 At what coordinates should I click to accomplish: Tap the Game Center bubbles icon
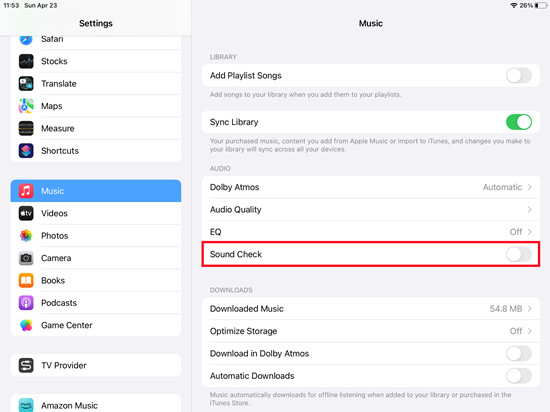tap(26, 325)
